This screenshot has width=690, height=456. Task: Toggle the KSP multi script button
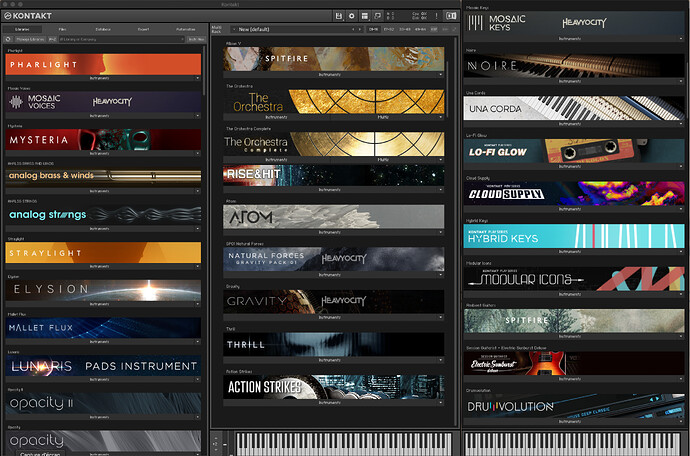coord(434,29)
